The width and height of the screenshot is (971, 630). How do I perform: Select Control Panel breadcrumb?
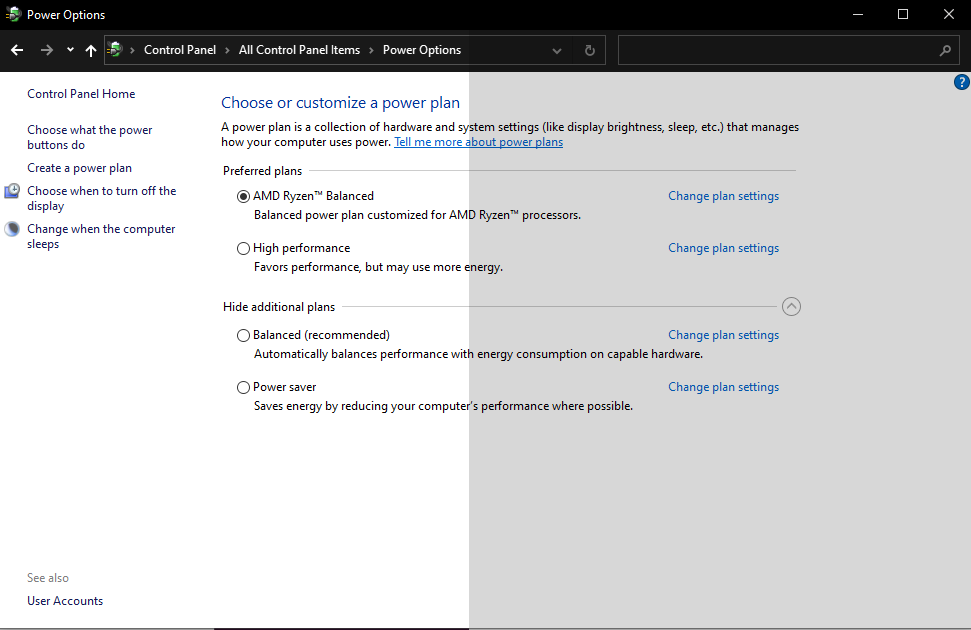pyautogui.click(x=180, y=50)
